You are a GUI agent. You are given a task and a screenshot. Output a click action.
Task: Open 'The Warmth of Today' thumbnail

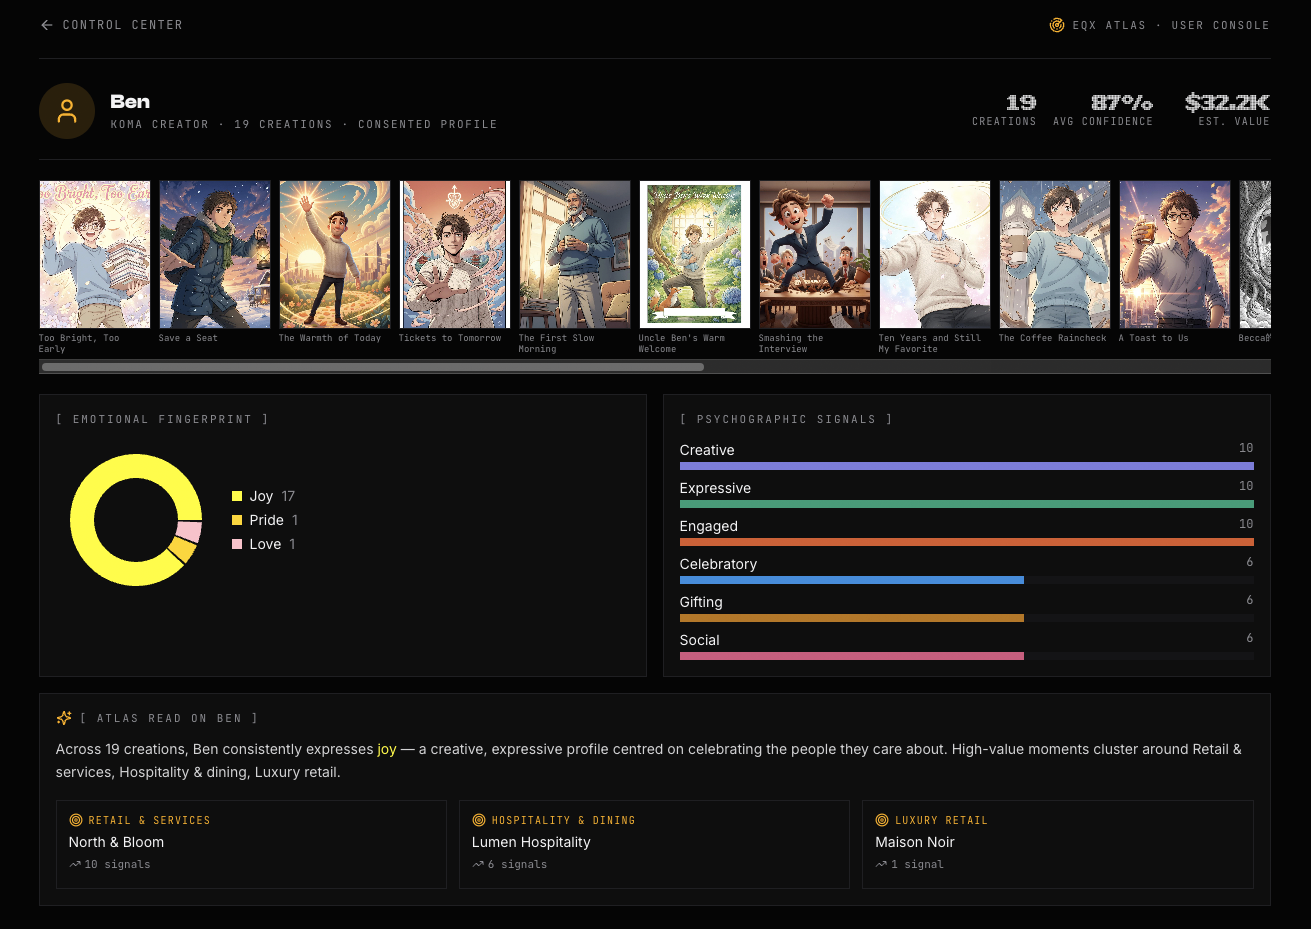(x=335, y=254)
